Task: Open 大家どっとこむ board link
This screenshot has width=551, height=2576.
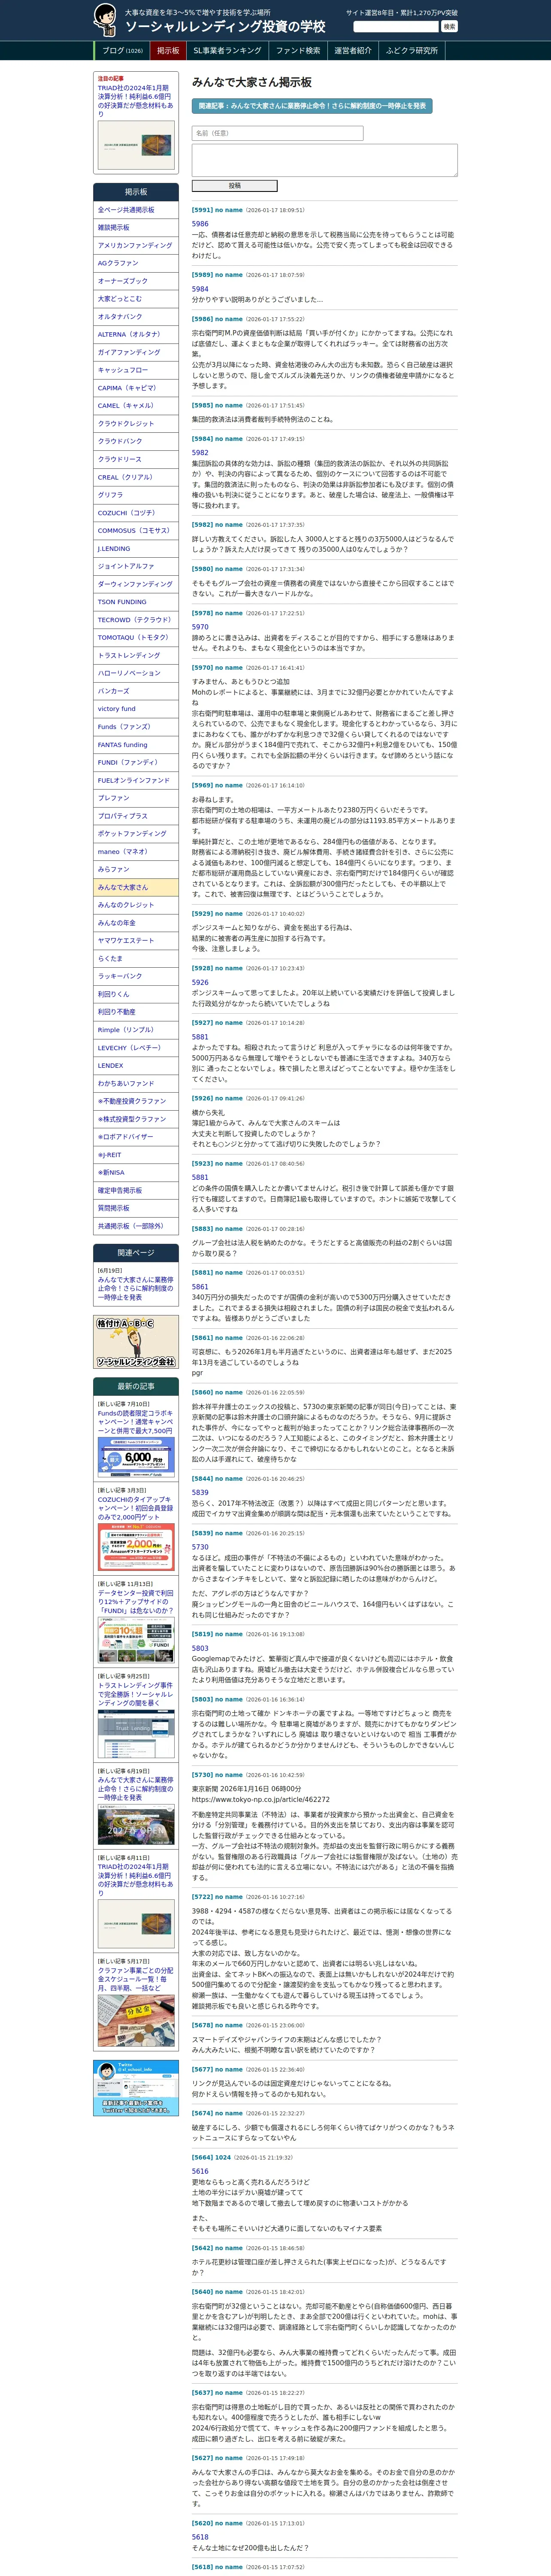Action: coord(136,299)
